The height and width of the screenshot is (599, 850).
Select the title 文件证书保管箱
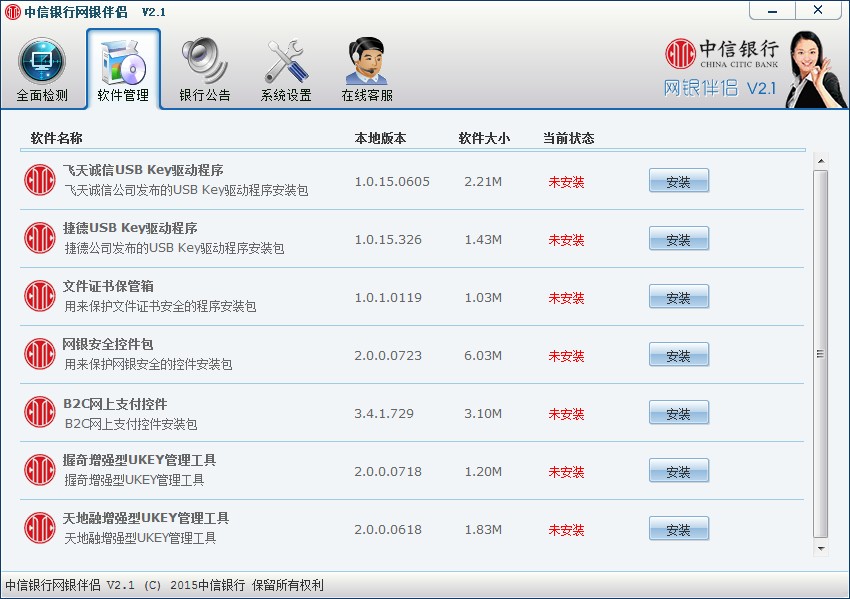pos(108,286)
